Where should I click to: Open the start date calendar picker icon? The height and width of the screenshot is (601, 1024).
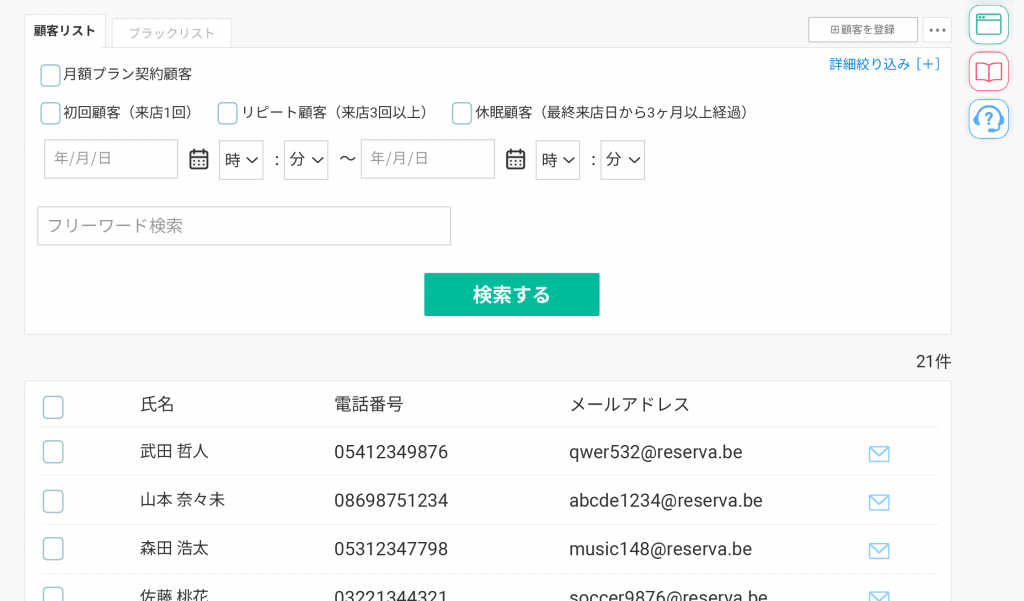199,159
